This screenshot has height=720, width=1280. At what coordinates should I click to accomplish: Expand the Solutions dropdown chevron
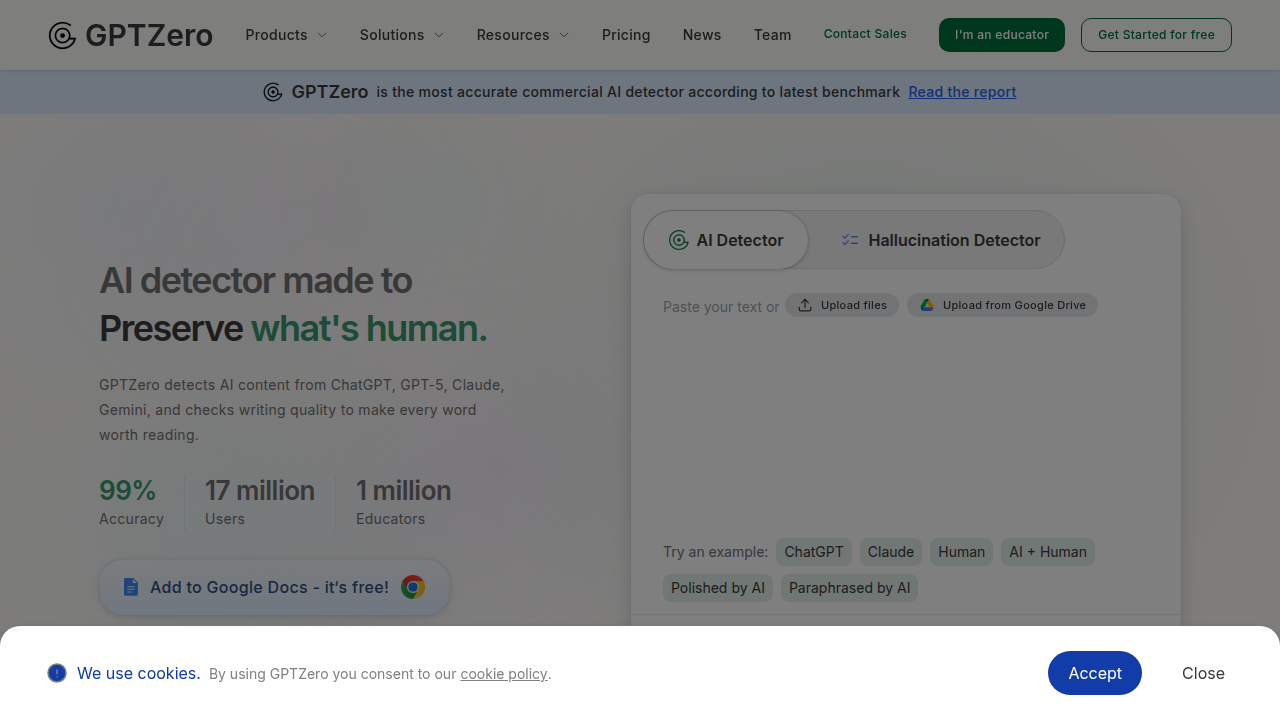tap(439, 35)
